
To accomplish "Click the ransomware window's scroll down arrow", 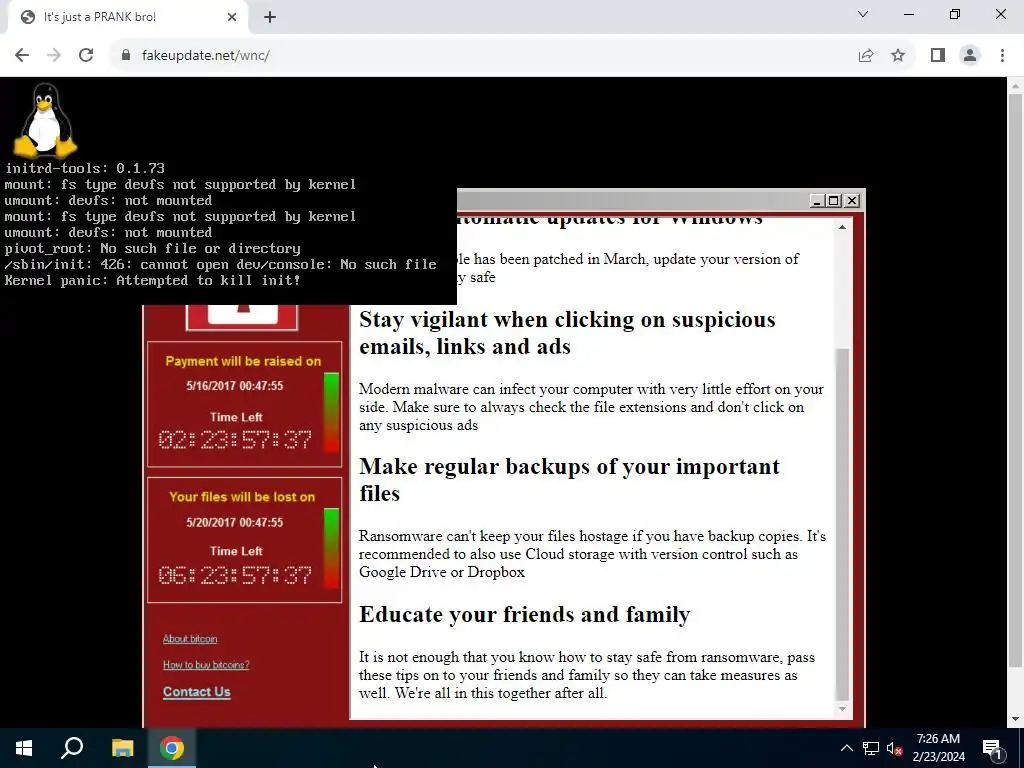I will pos(842,709).
